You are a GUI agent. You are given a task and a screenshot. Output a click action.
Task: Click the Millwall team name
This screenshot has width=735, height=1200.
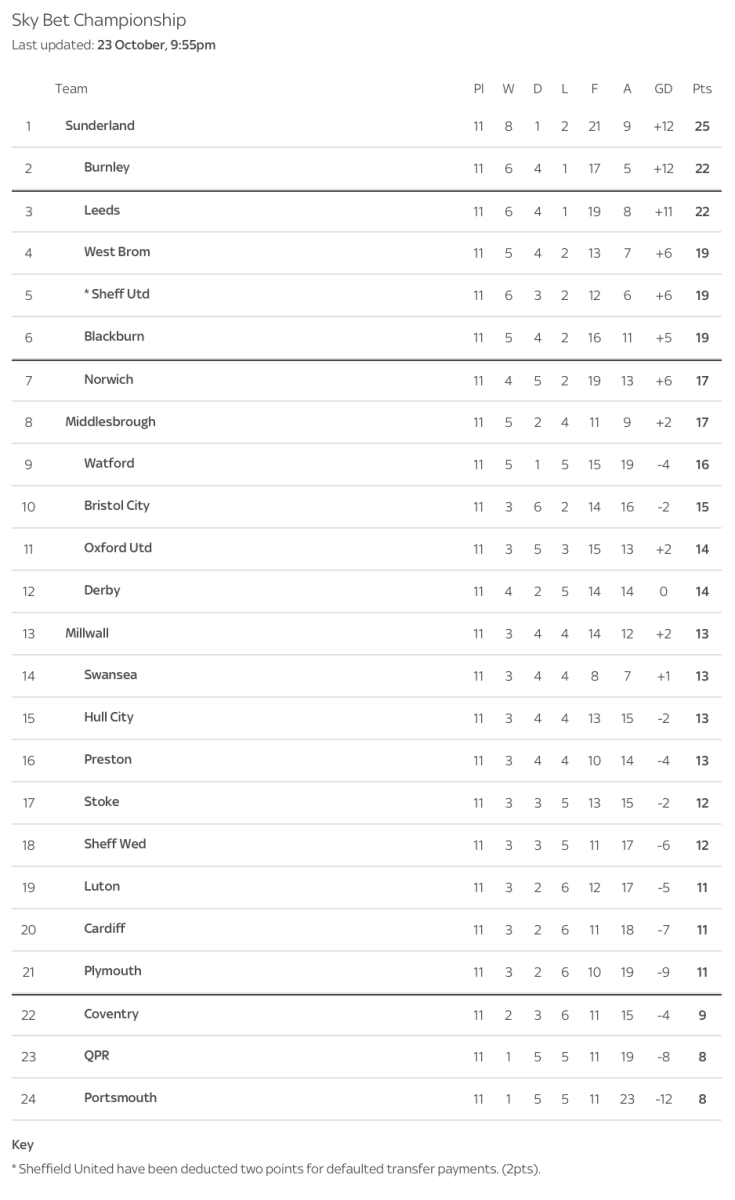87,633
